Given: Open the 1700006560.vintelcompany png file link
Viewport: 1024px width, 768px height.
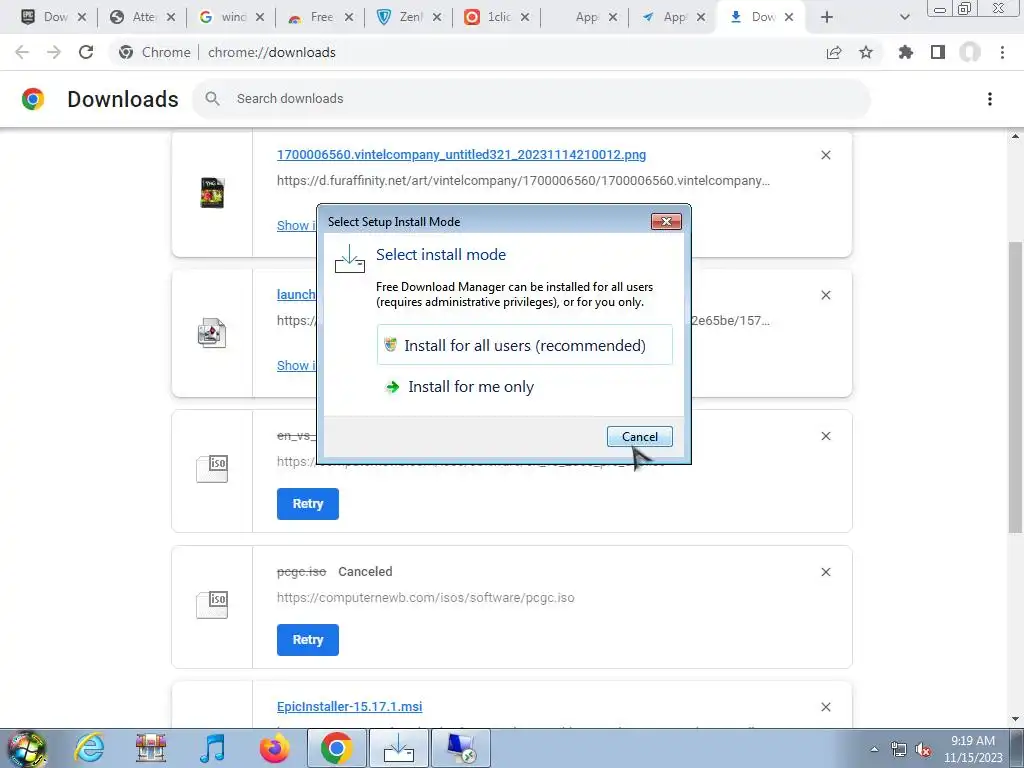Looking at the screenshot, I should coord(461,155).
